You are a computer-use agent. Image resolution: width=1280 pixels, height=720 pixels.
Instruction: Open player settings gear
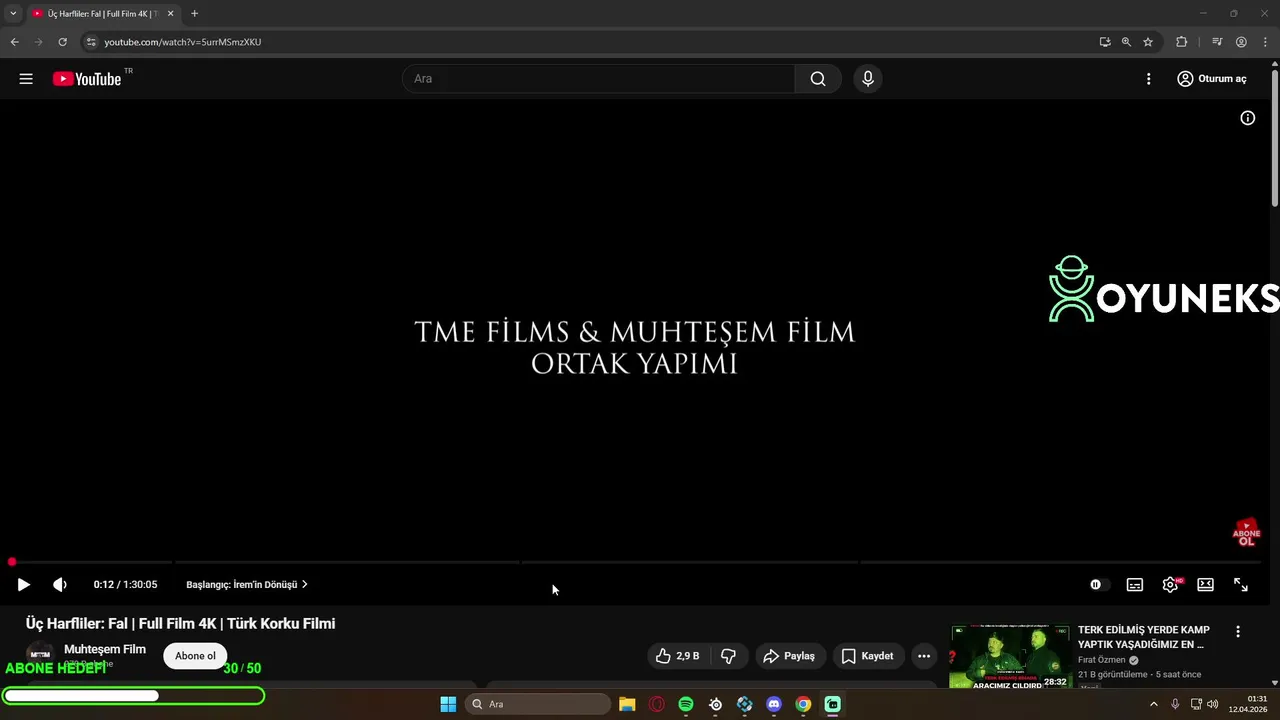tap(1170, 585)
